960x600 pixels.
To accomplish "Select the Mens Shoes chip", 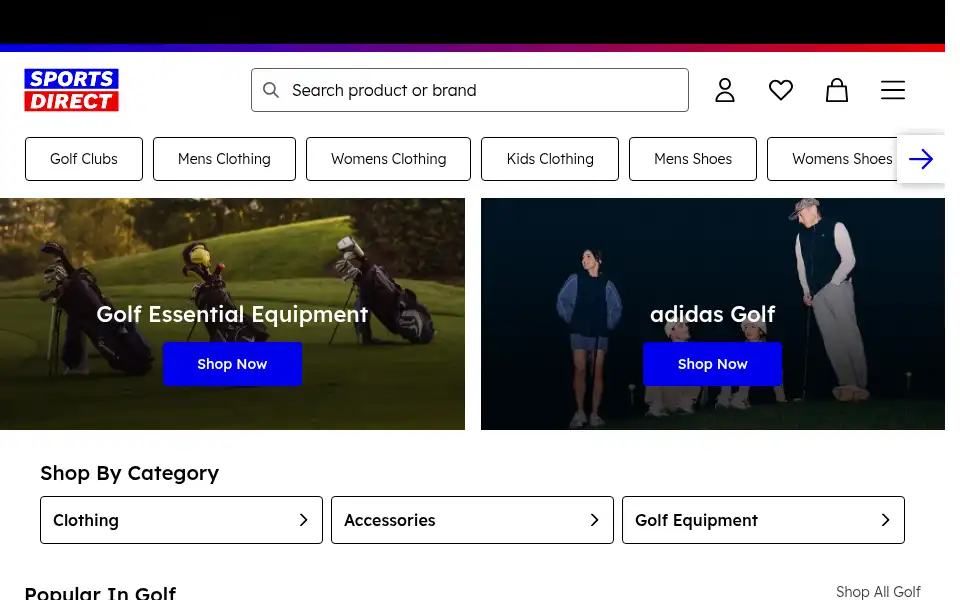I will (692, 159).
